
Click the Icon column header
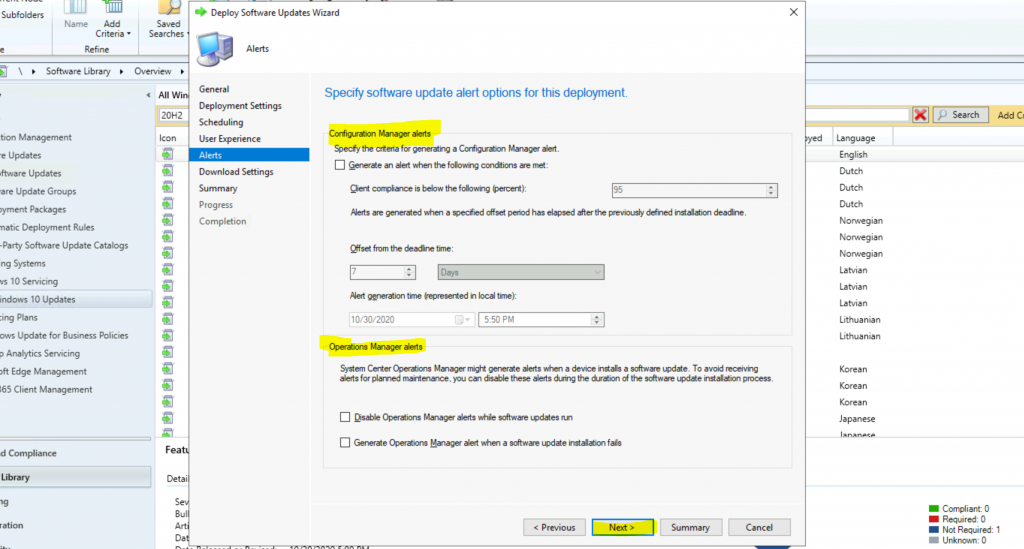coord(168,138)
